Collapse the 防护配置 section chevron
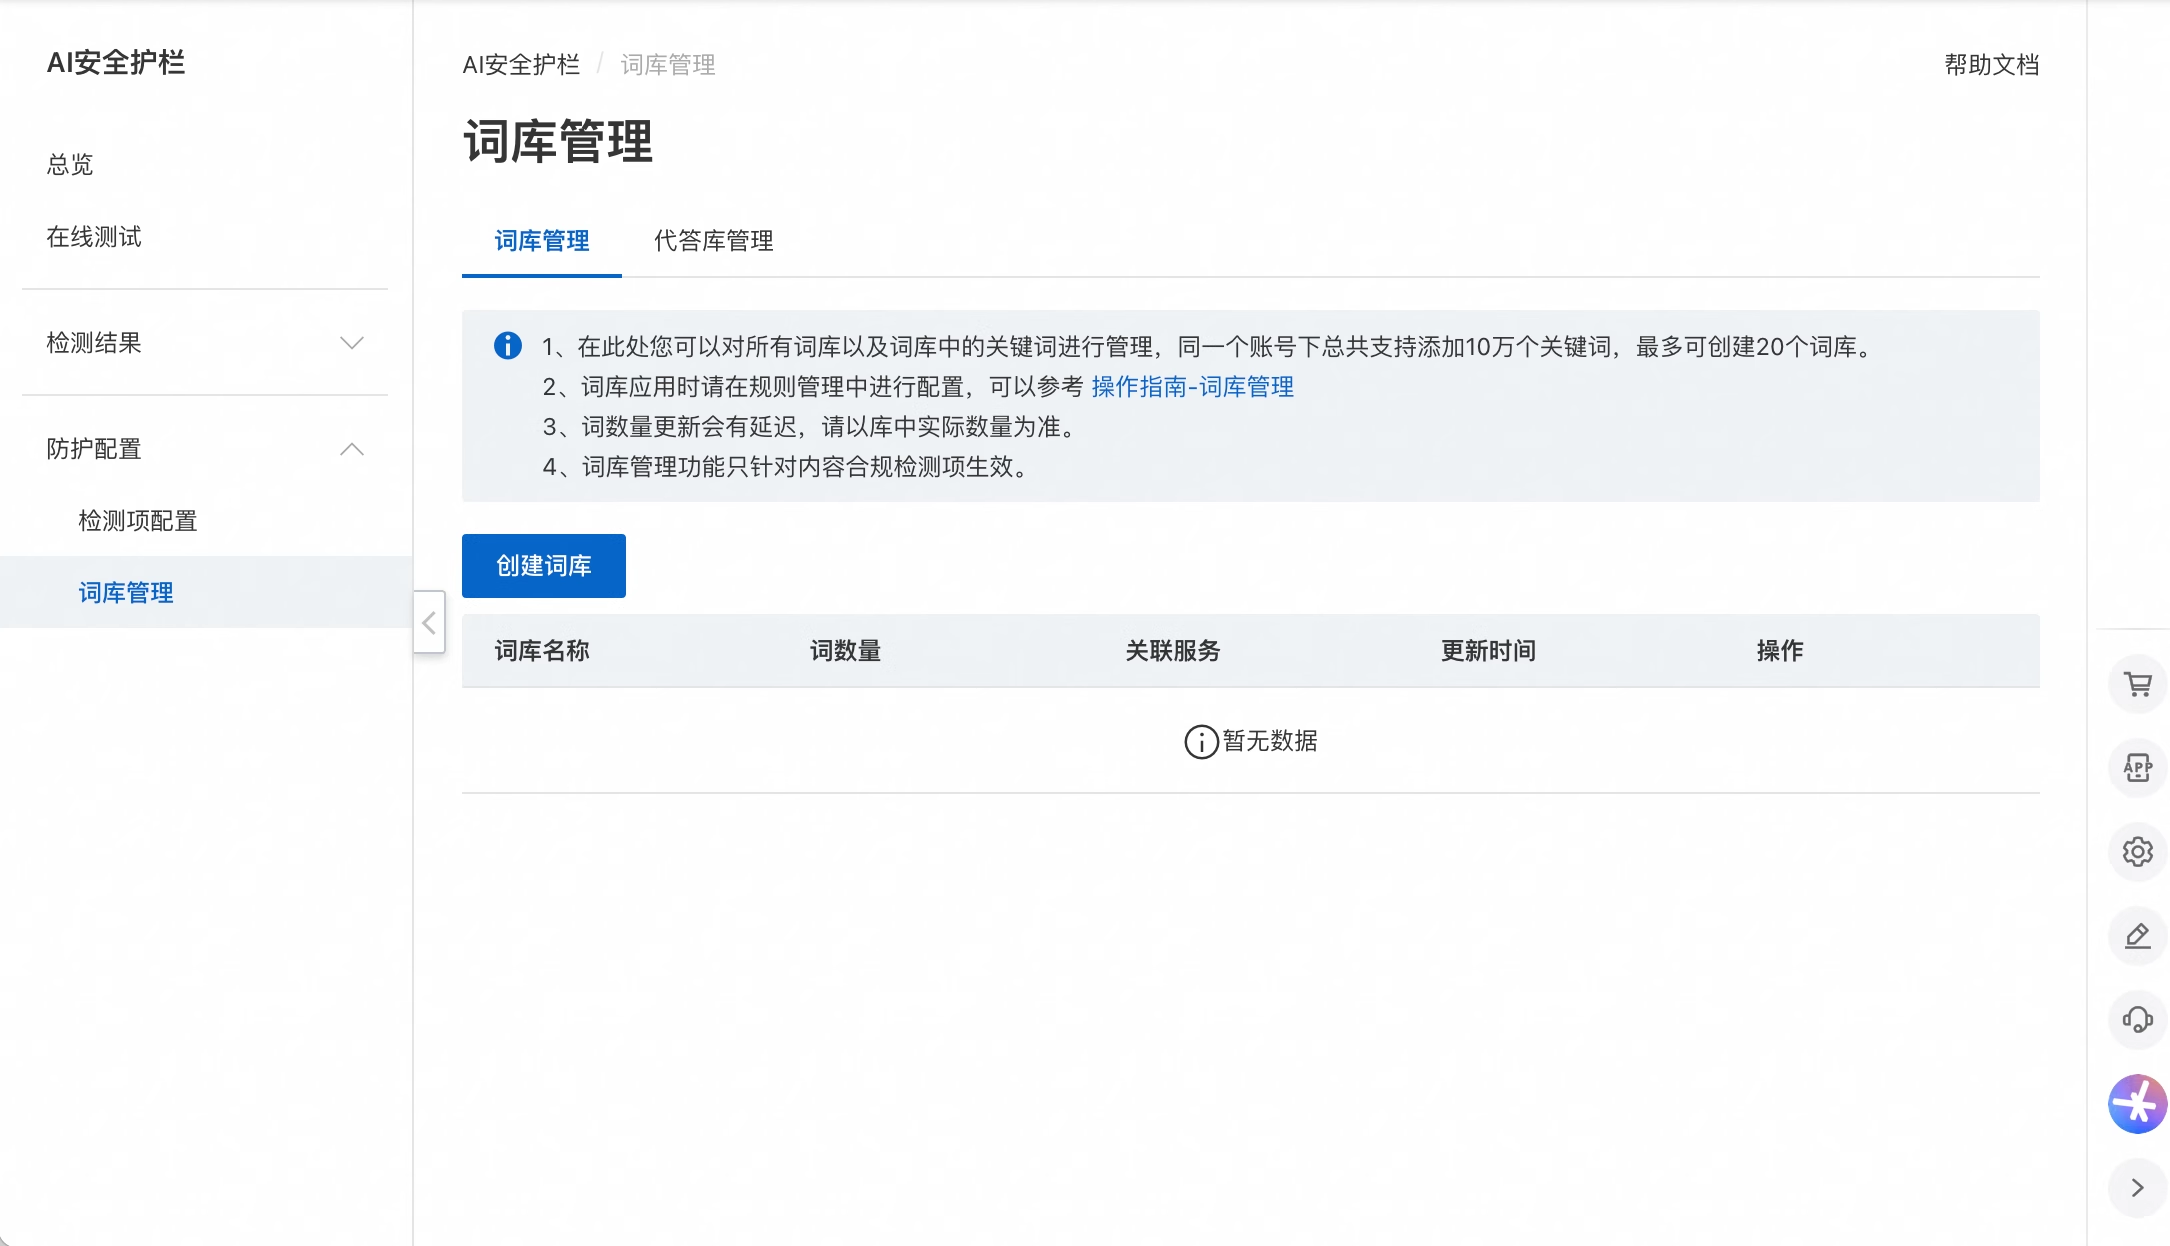This screenshot has height=1246, width=2170. (x=352, y=449)
